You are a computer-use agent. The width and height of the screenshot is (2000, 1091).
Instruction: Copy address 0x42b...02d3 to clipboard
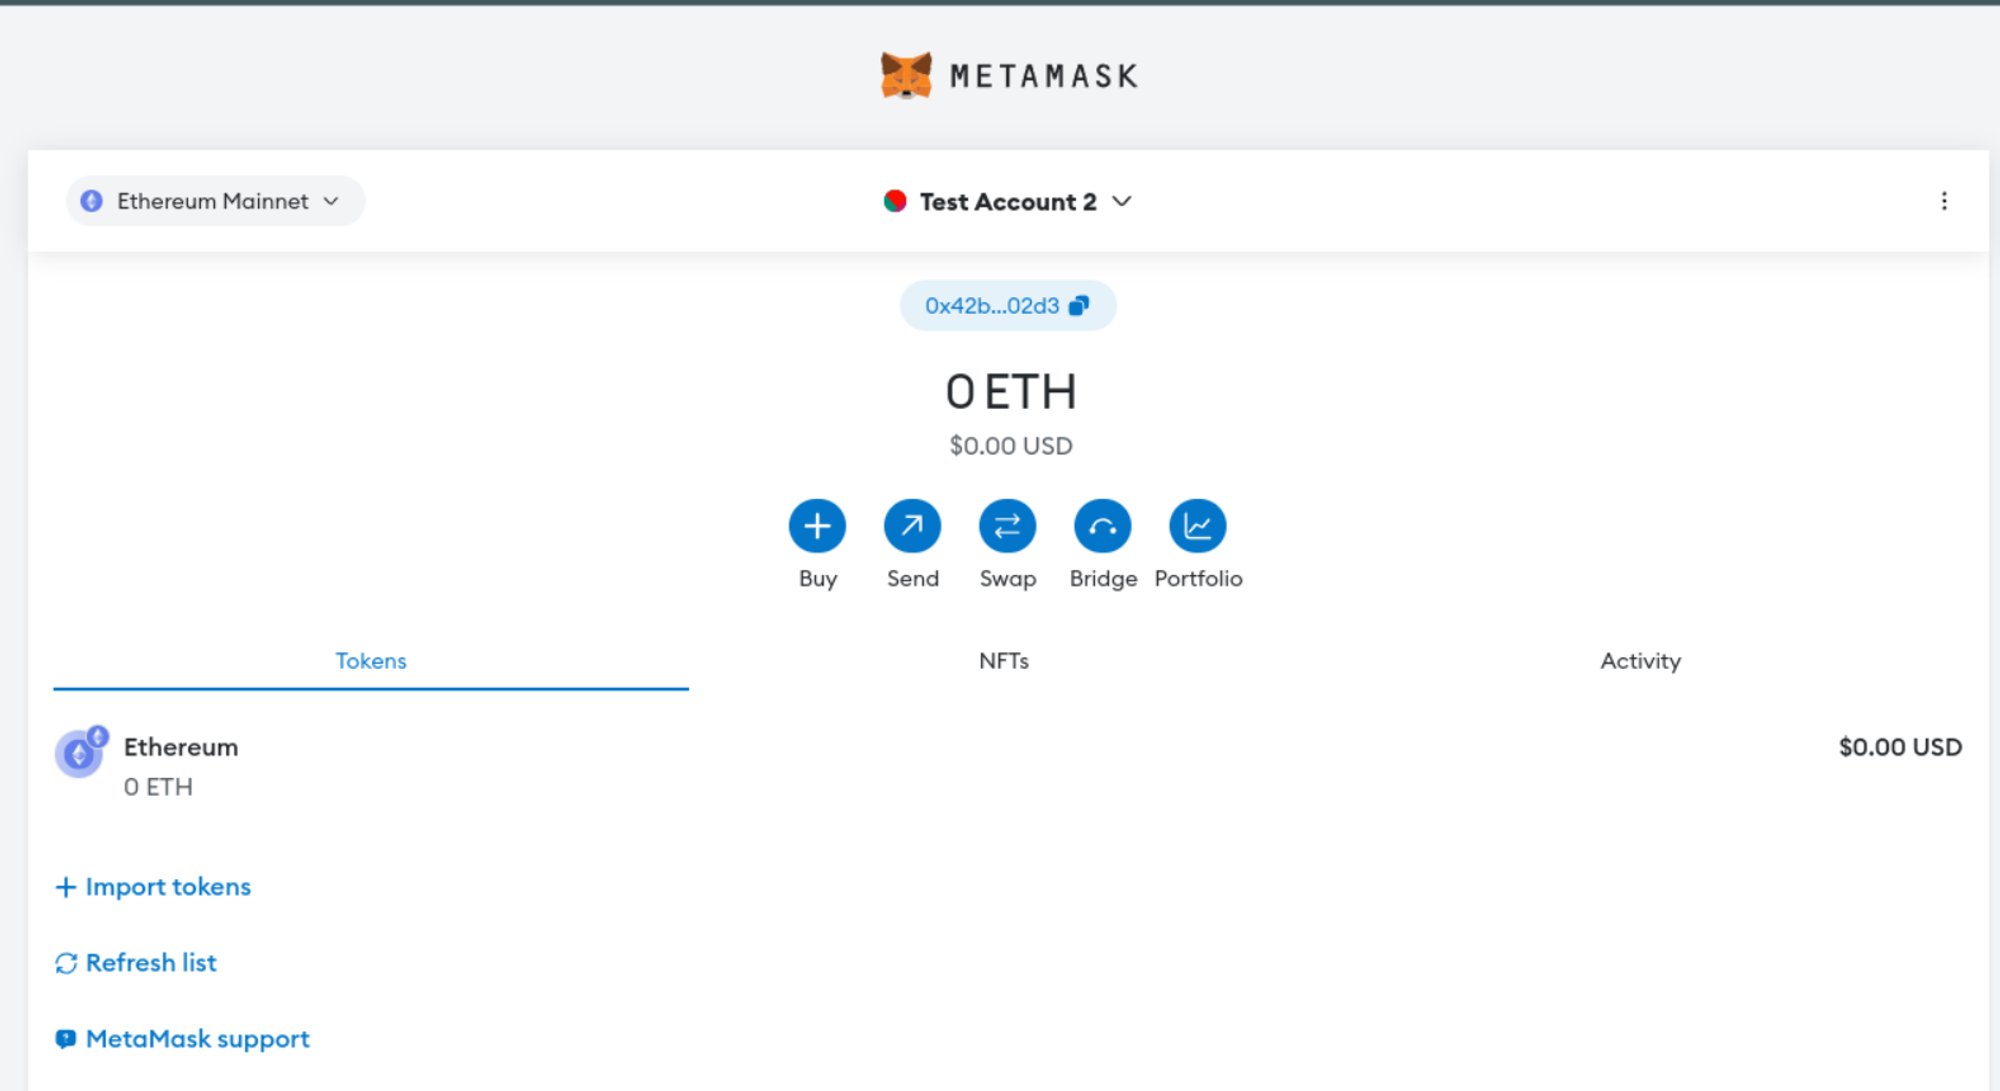pos(1008,305)
